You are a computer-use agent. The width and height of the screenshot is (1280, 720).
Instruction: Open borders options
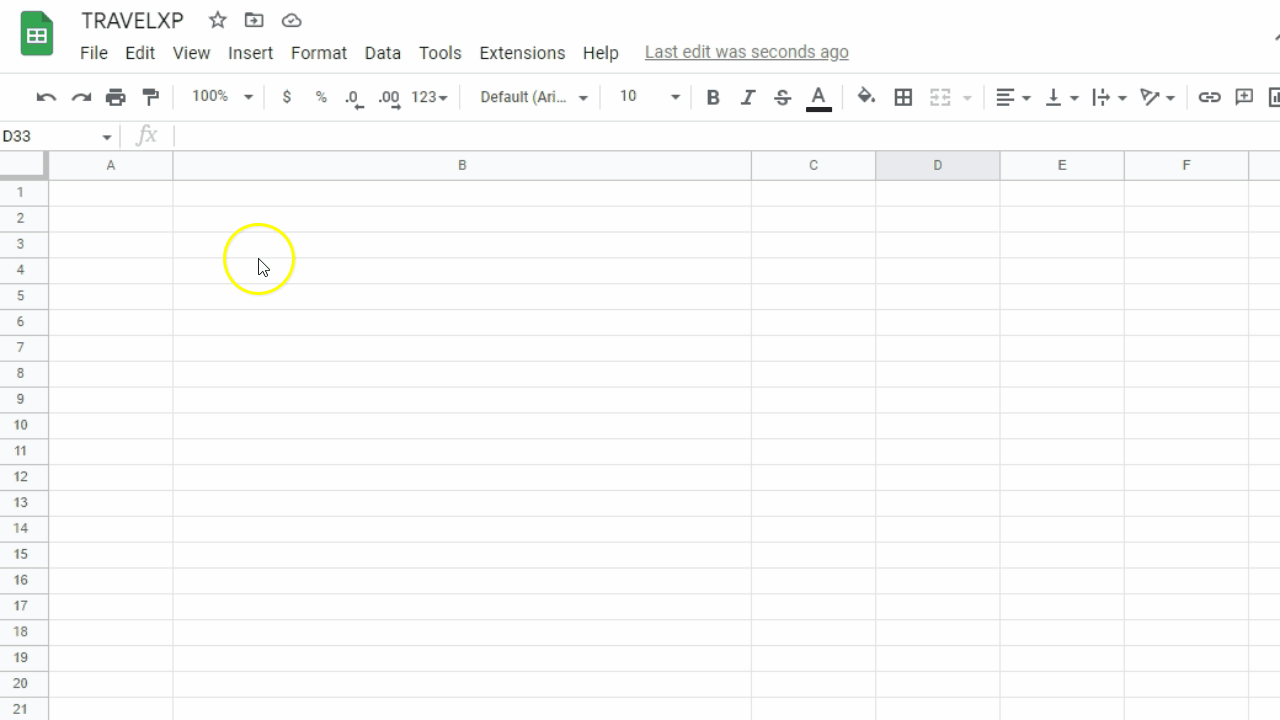click(903, 97)
